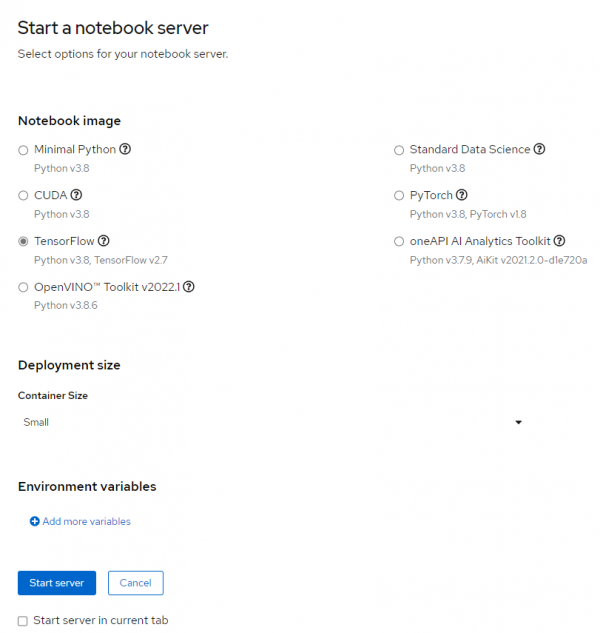This screenshot has height=633, width=600.
Task: Click help icon beside oneAPI AI Analytics Toolkit
Action: pyautogui.click(x=560, y=241)
